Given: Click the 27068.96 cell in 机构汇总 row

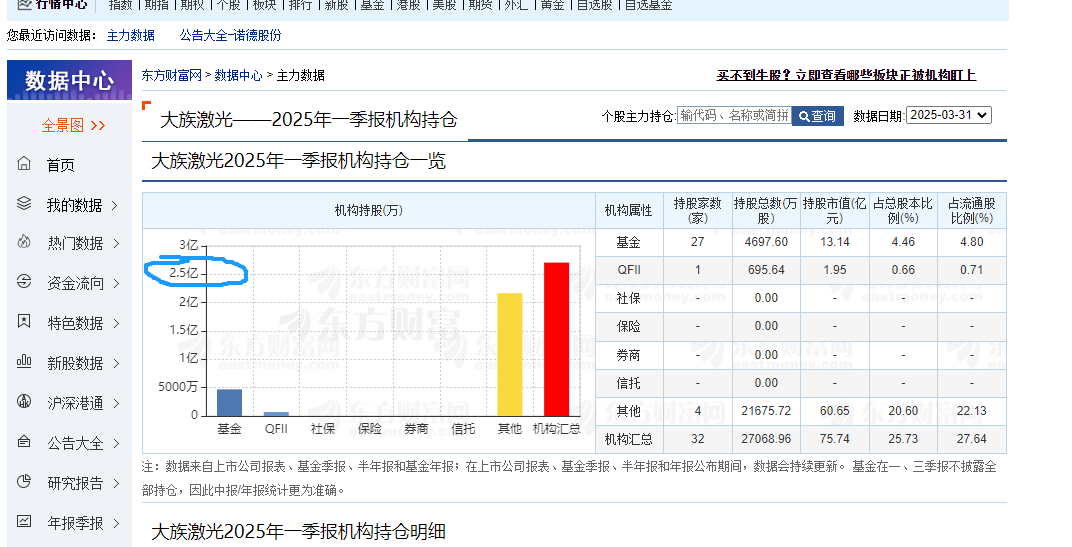Looking at the screenshot, I should [x=766, y=439].
